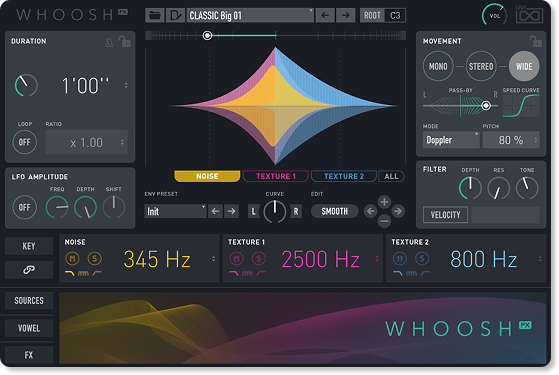Open the FX page

[29, 355]
